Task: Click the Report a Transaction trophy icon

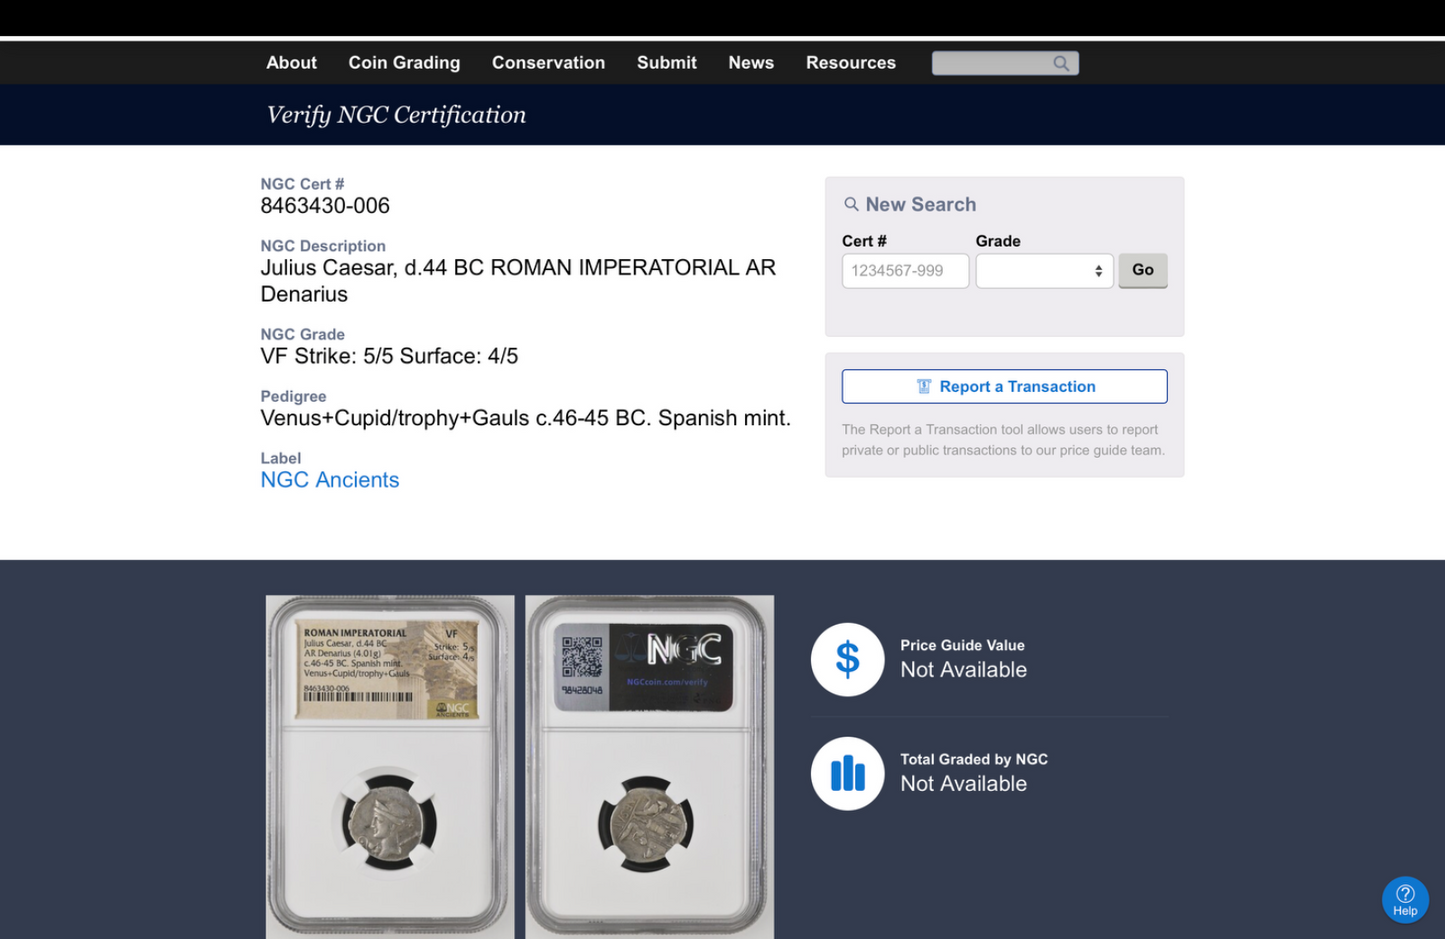Action: [x=924, y=387]
